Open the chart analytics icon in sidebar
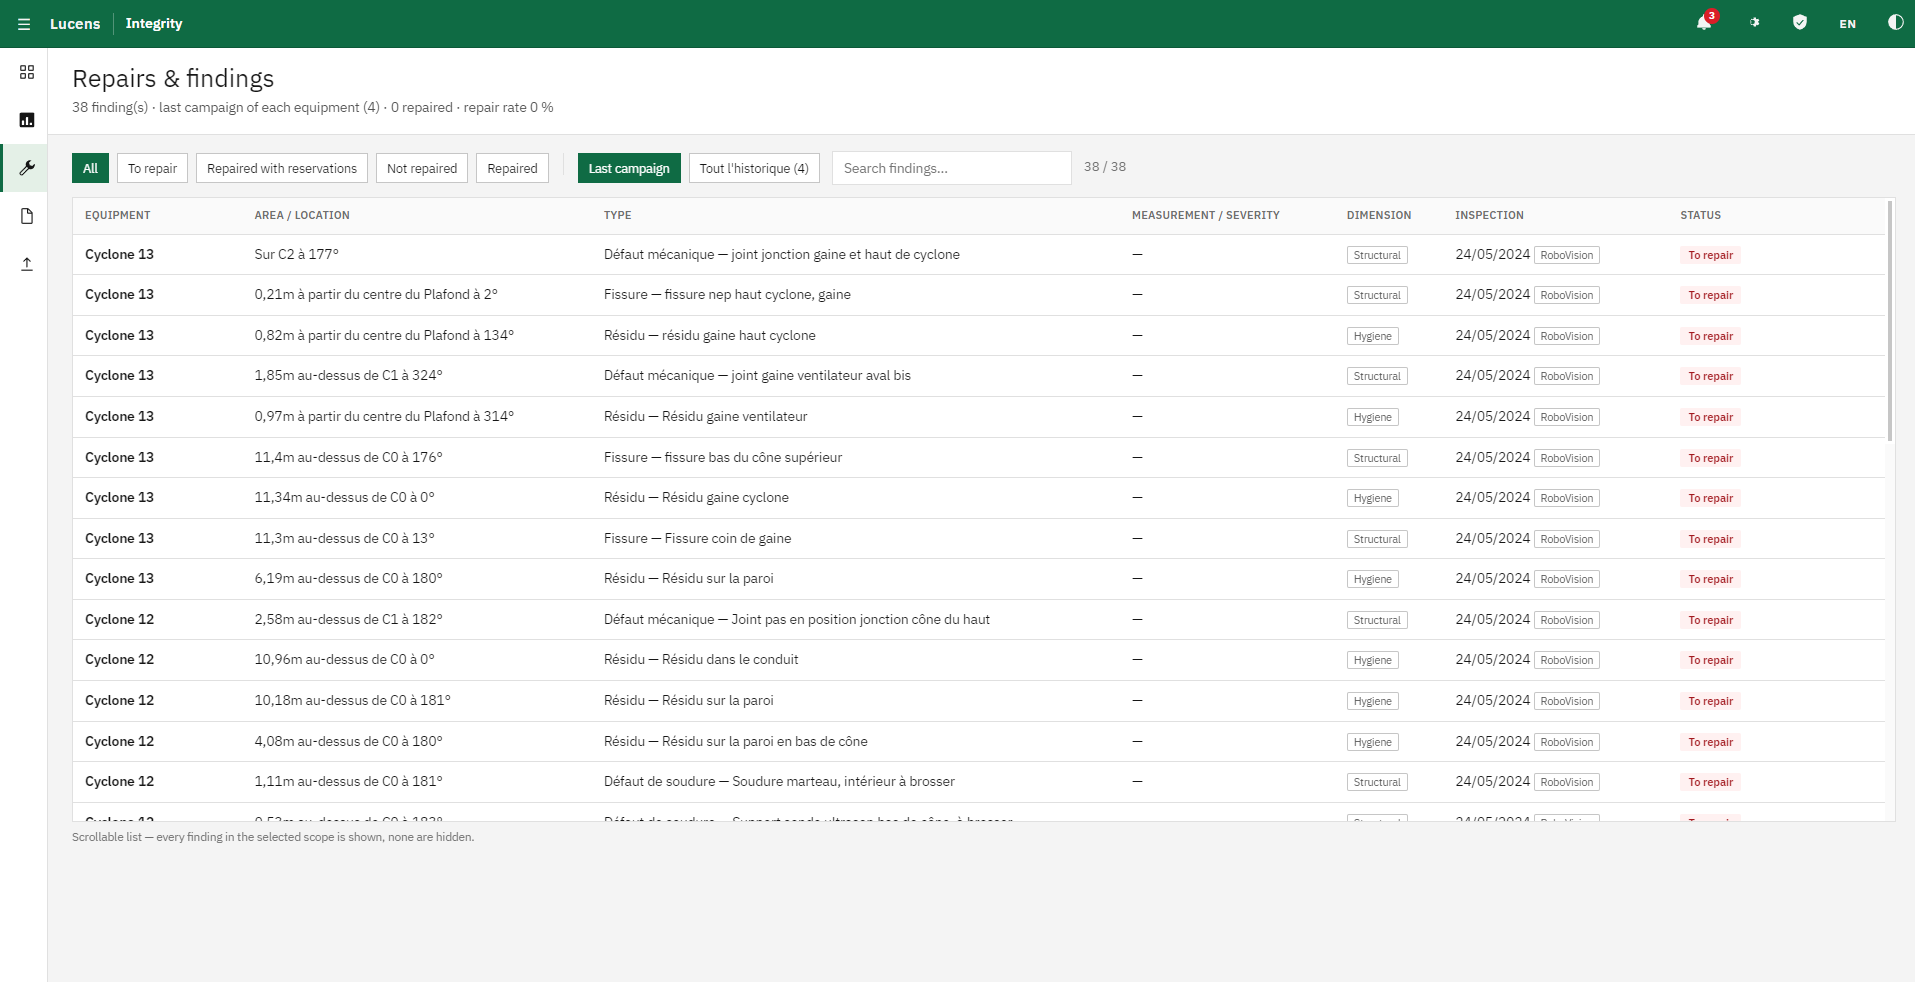Viewport: 1915px width, 982px height. [27, 120]
